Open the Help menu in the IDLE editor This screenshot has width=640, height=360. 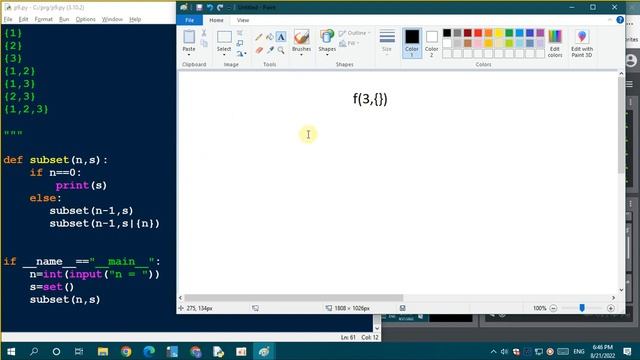click(x=135, y=19)
